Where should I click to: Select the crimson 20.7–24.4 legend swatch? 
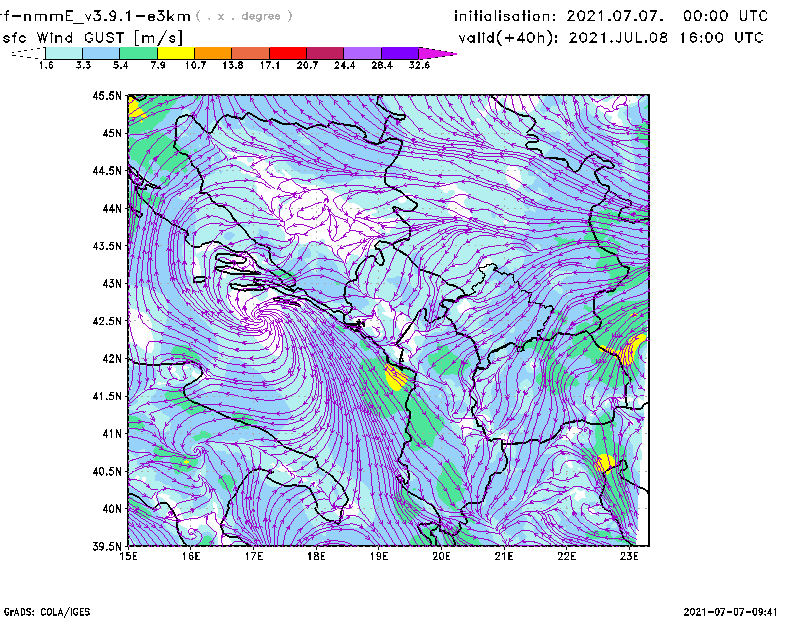pos(325,53)
